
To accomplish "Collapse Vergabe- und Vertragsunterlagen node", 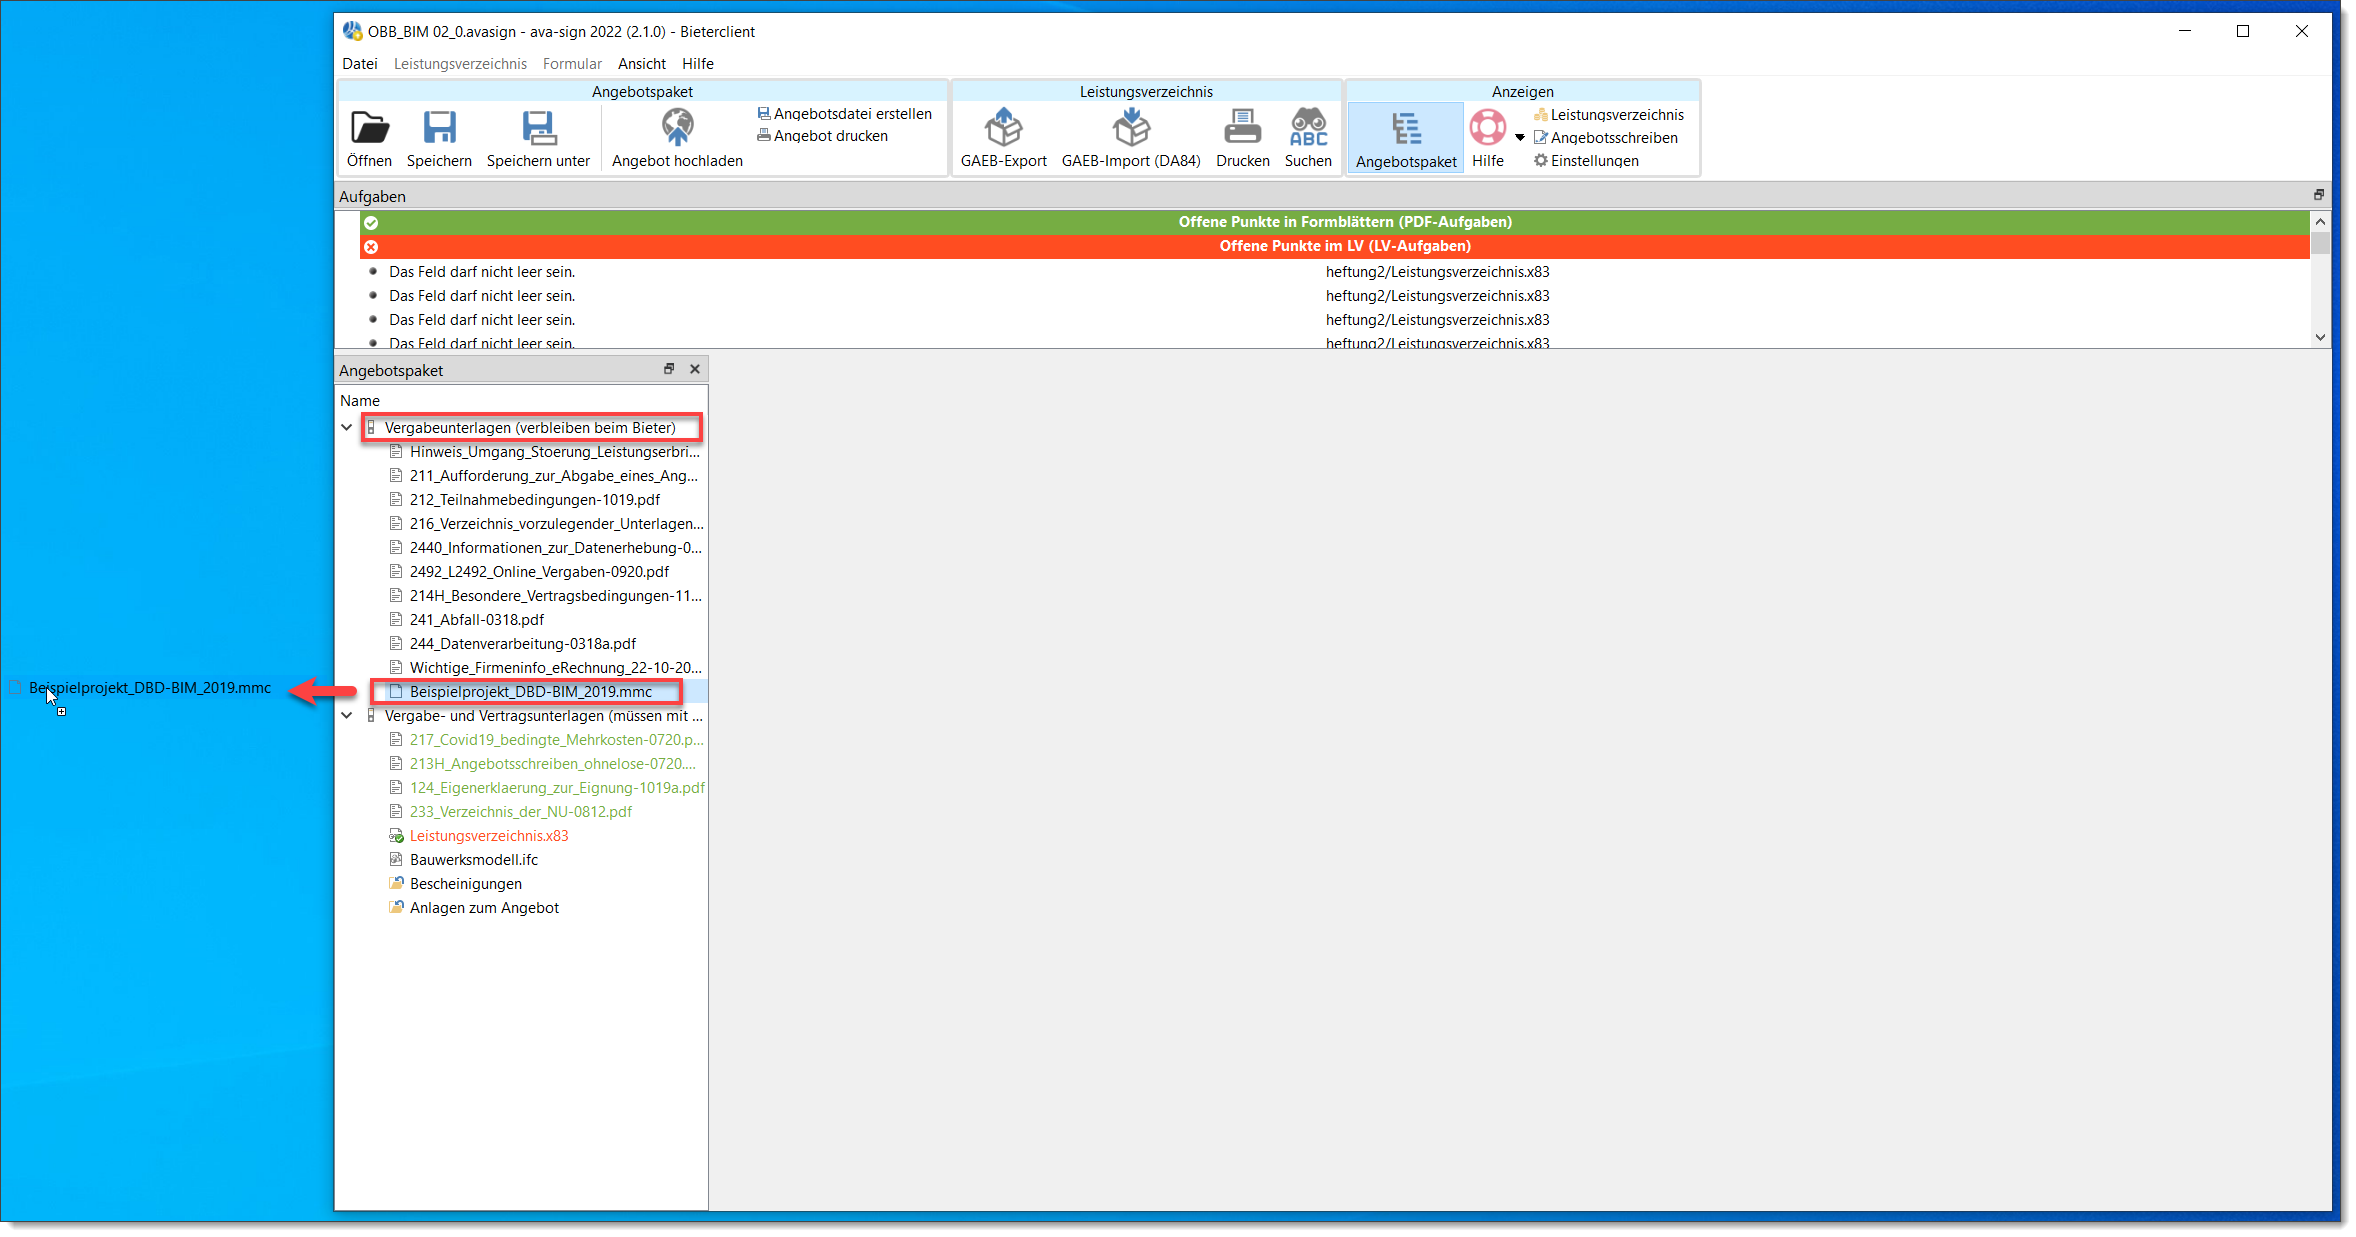I will pyautogui.click(x=347, y=716).
